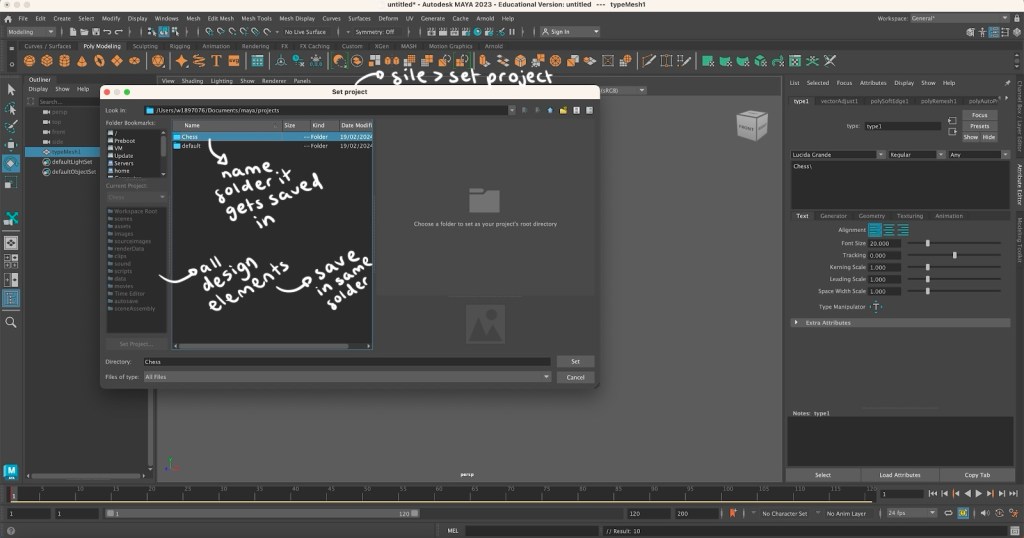Open the Files of type dropdown

coord(347,377)
